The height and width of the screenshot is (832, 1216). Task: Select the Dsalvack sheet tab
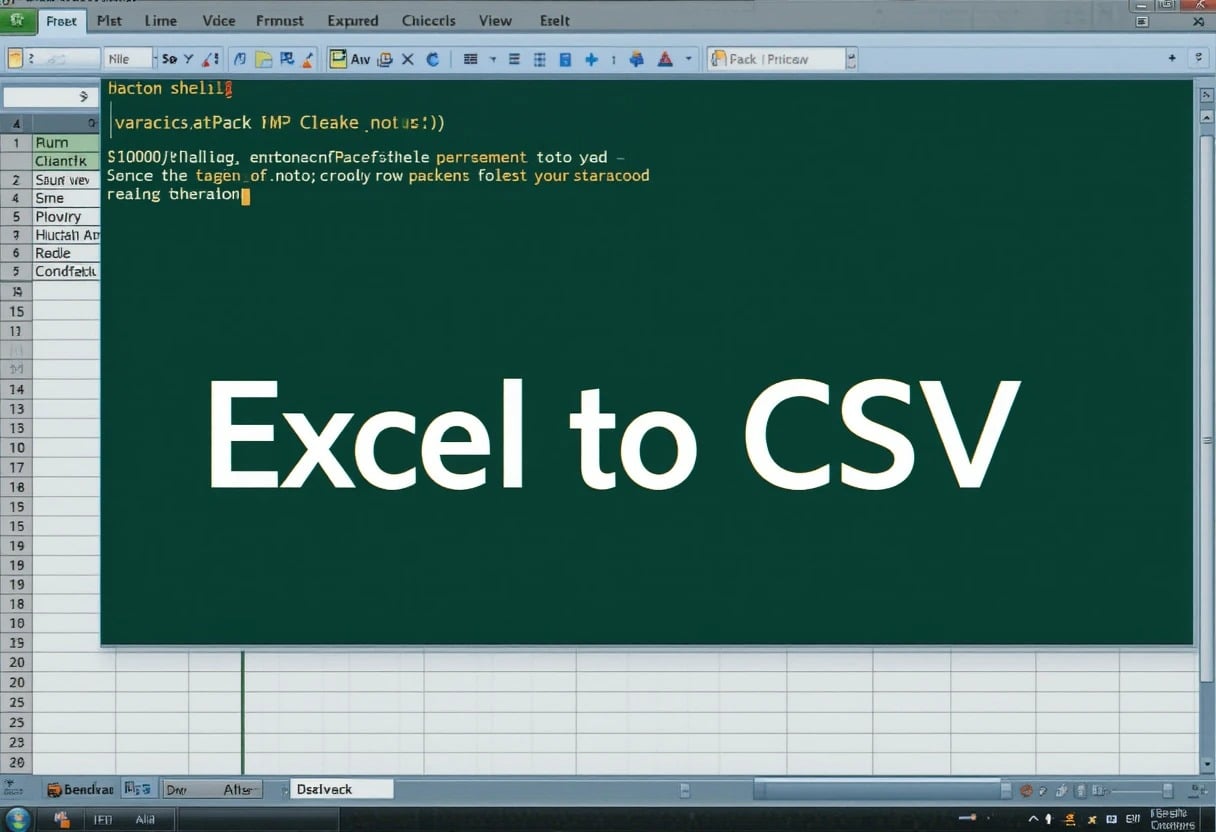click(x=340, y=789)
